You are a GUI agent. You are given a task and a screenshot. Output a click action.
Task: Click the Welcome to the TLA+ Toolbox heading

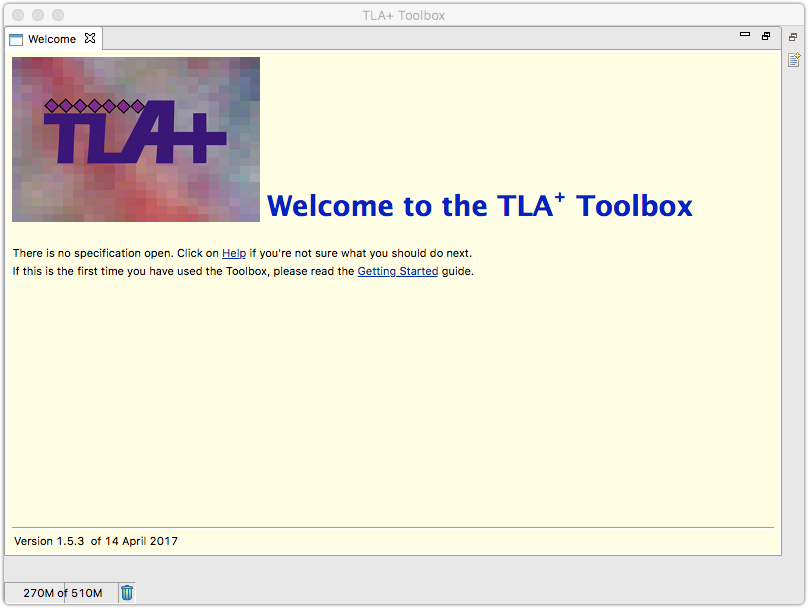tap(480, 206)
